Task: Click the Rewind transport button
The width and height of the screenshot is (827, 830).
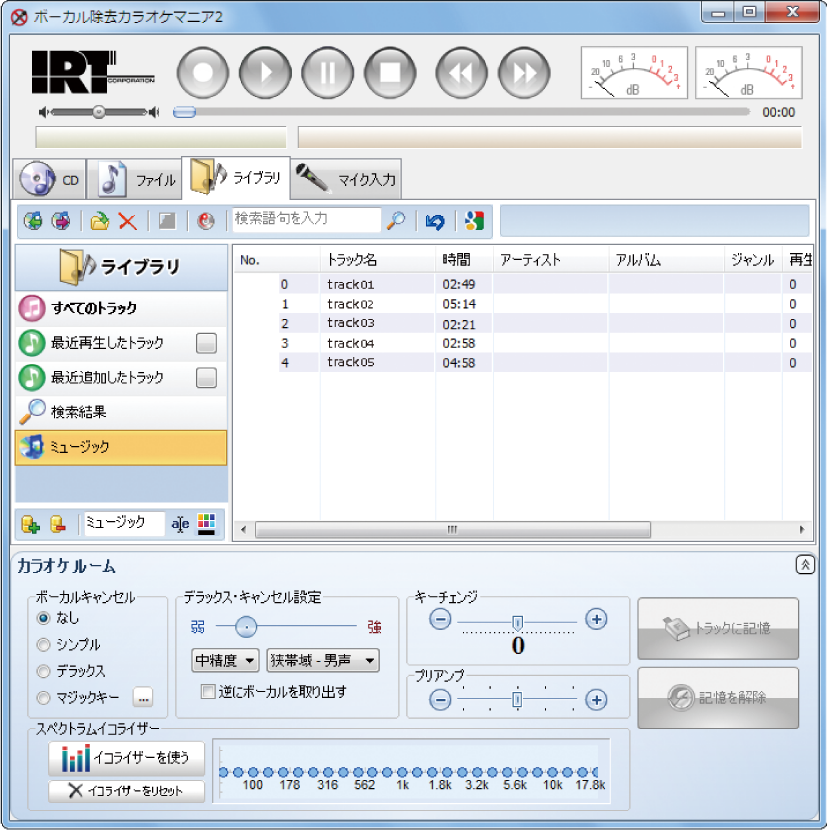Action: click(461, 73)
